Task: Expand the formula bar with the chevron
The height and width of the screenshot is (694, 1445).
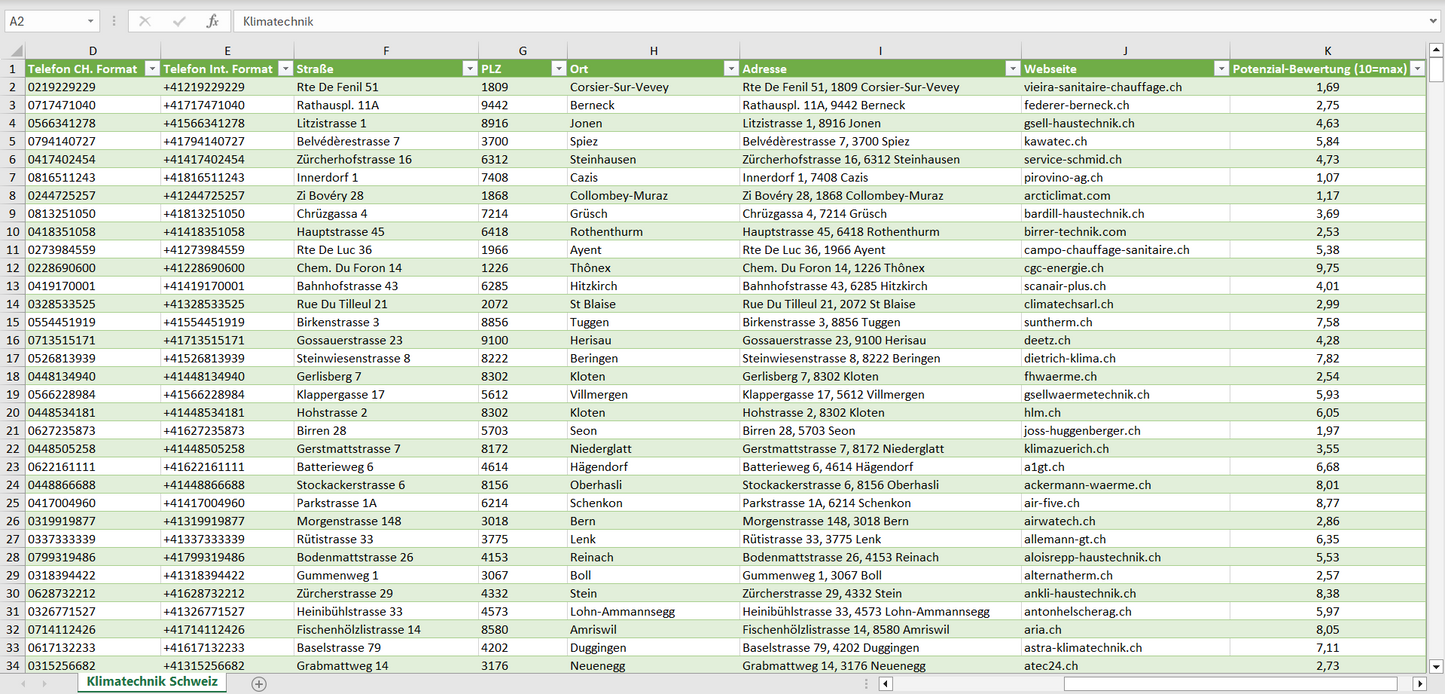Action: [1434, 21]
